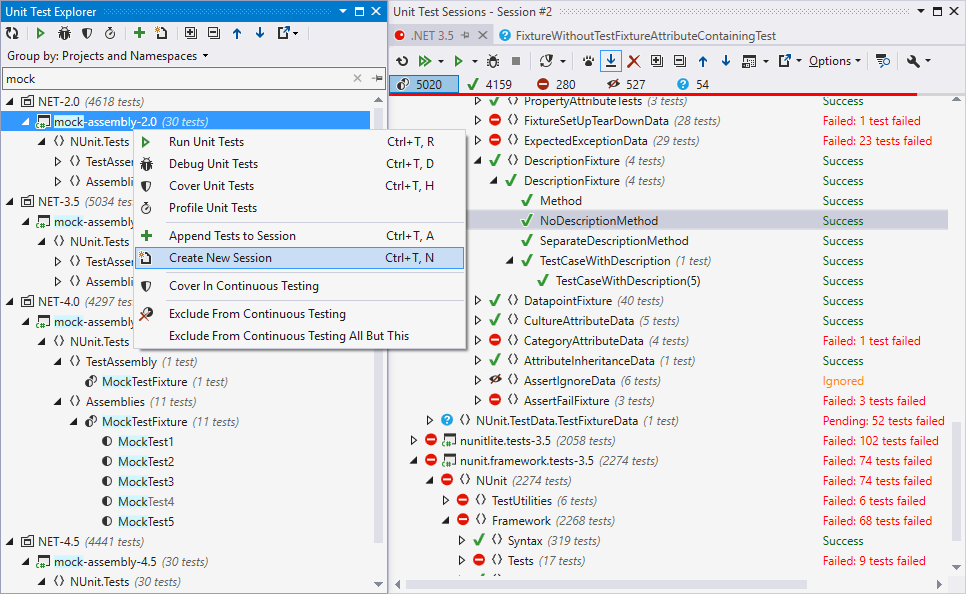Image resolution: width=966 pixels, height=594 pixels.
Task: Remove selected tests with the red X icon
Action: 634,60
